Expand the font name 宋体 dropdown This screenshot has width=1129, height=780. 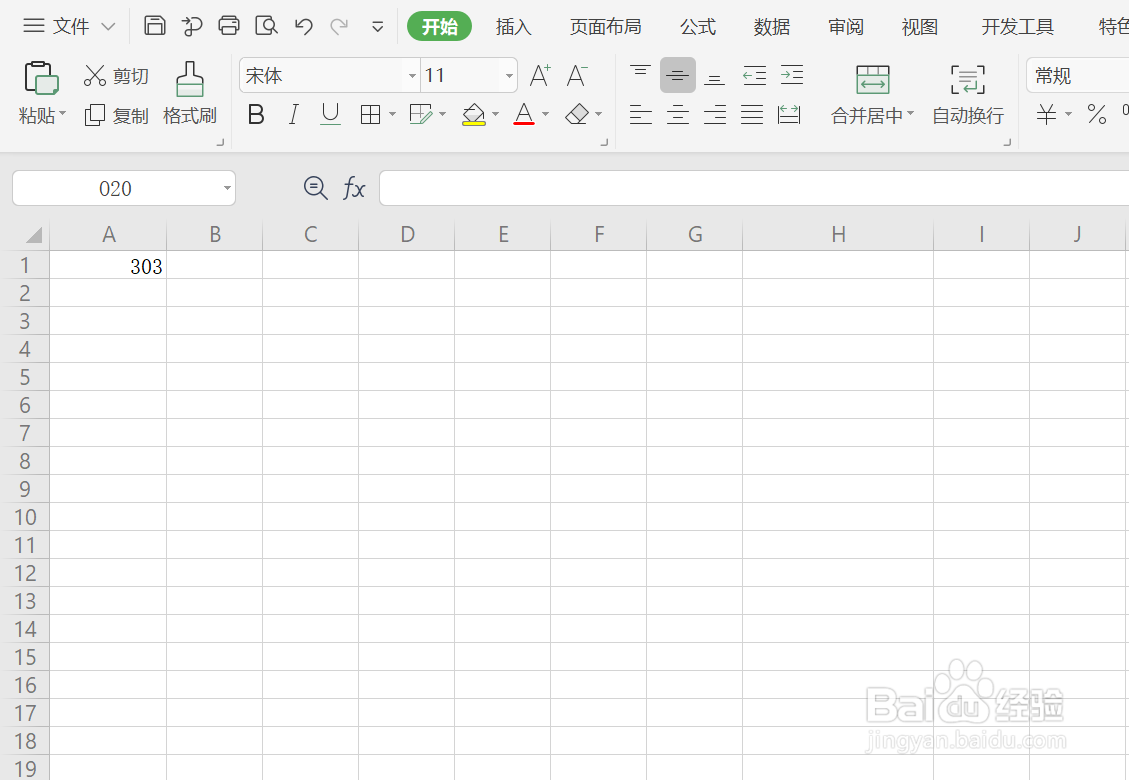tap(412, 76)
